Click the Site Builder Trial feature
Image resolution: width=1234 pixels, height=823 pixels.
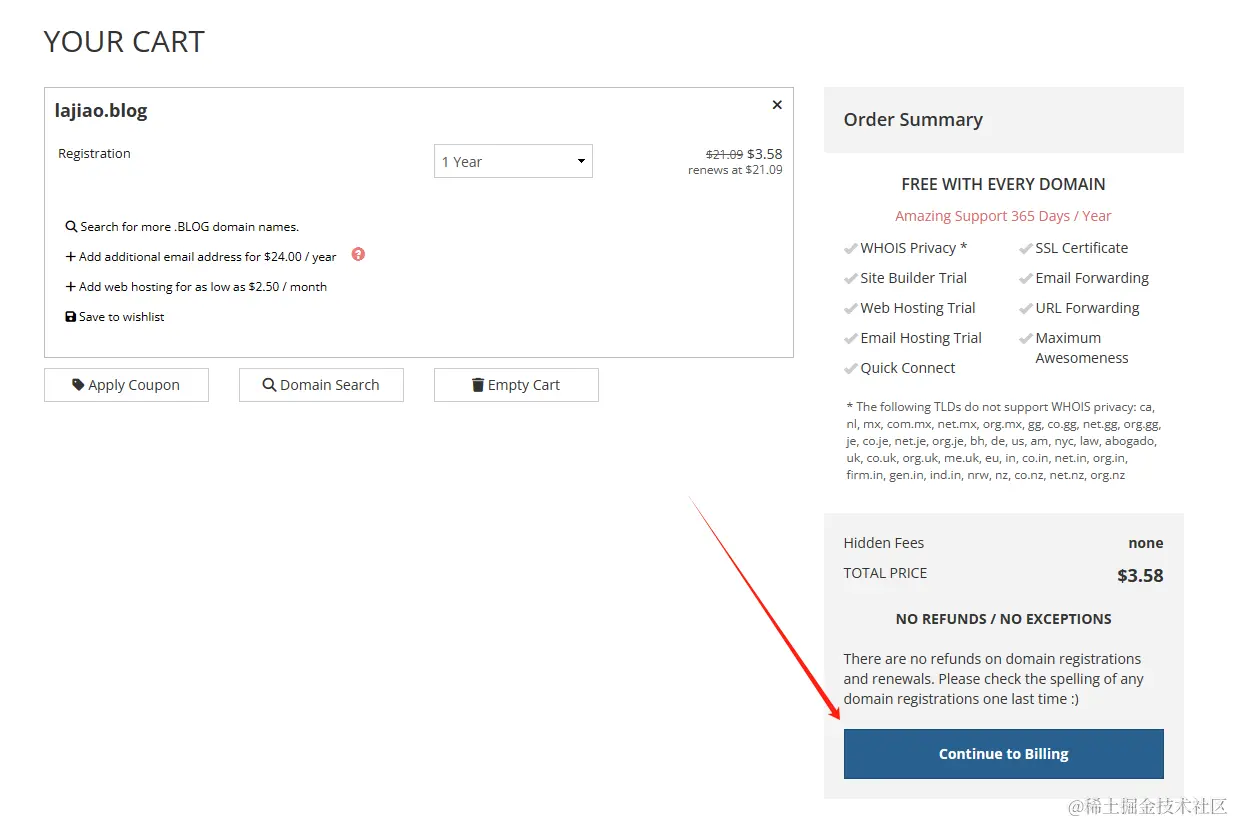[x=914, y=278]
